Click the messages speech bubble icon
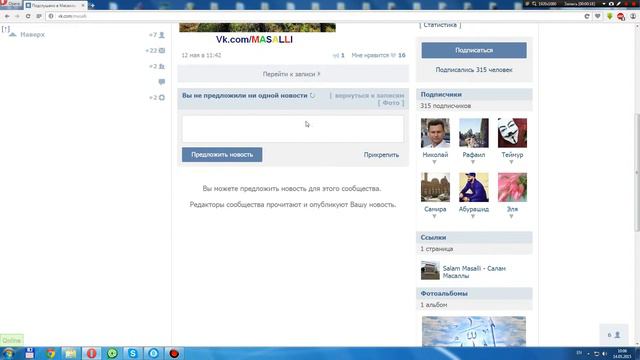Viewport: 640px width, 360px height. (x=162, y=82)
